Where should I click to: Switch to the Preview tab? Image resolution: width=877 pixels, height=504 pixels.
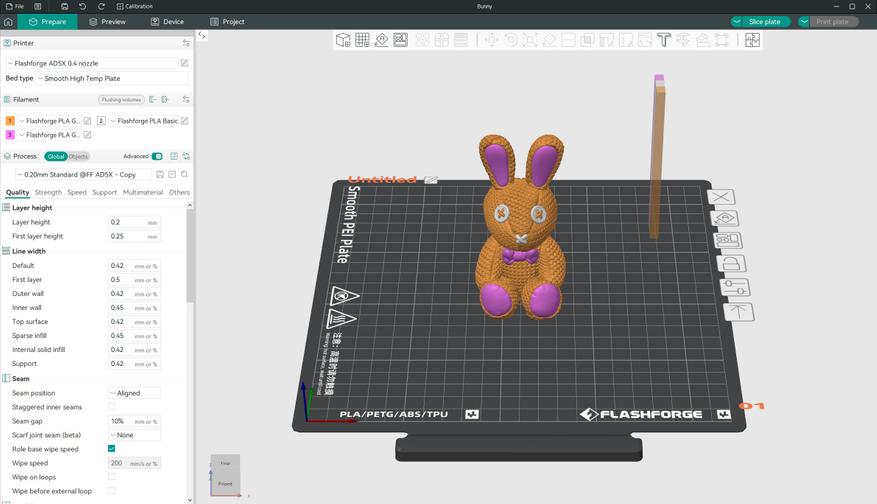pyautogui.click(x=107, y=21)
